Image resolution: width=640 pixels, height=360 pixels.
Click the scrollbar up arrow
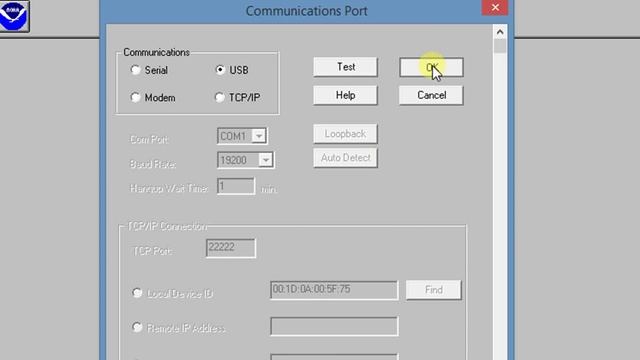tap(500, 32)
